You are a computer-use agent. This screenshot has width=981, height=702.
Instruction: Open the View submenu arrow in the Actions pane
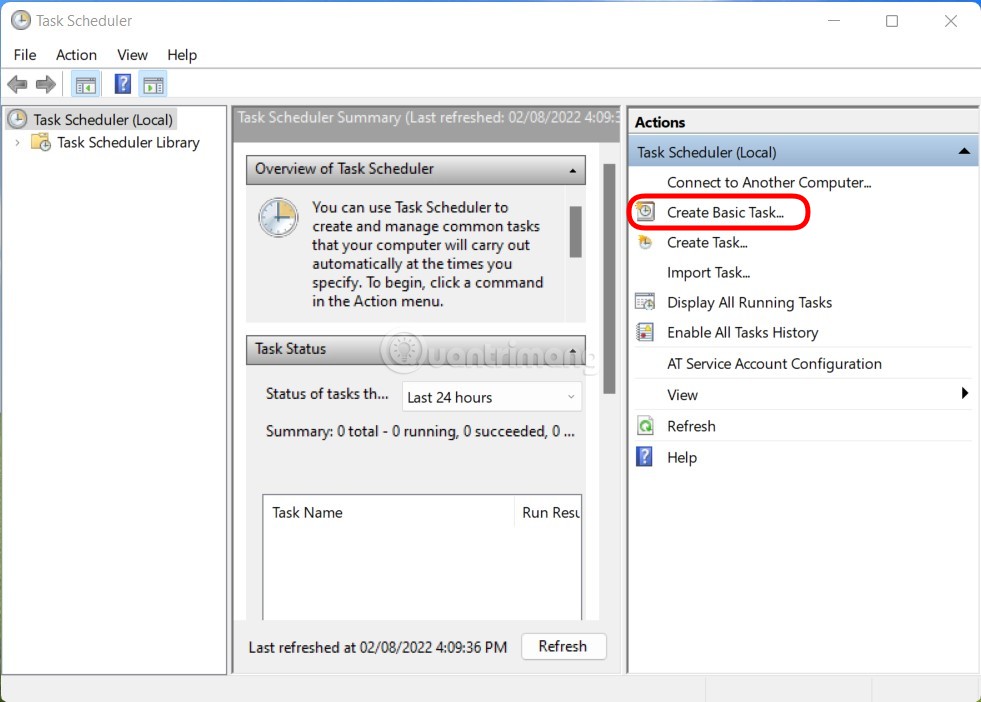point(964,393)
